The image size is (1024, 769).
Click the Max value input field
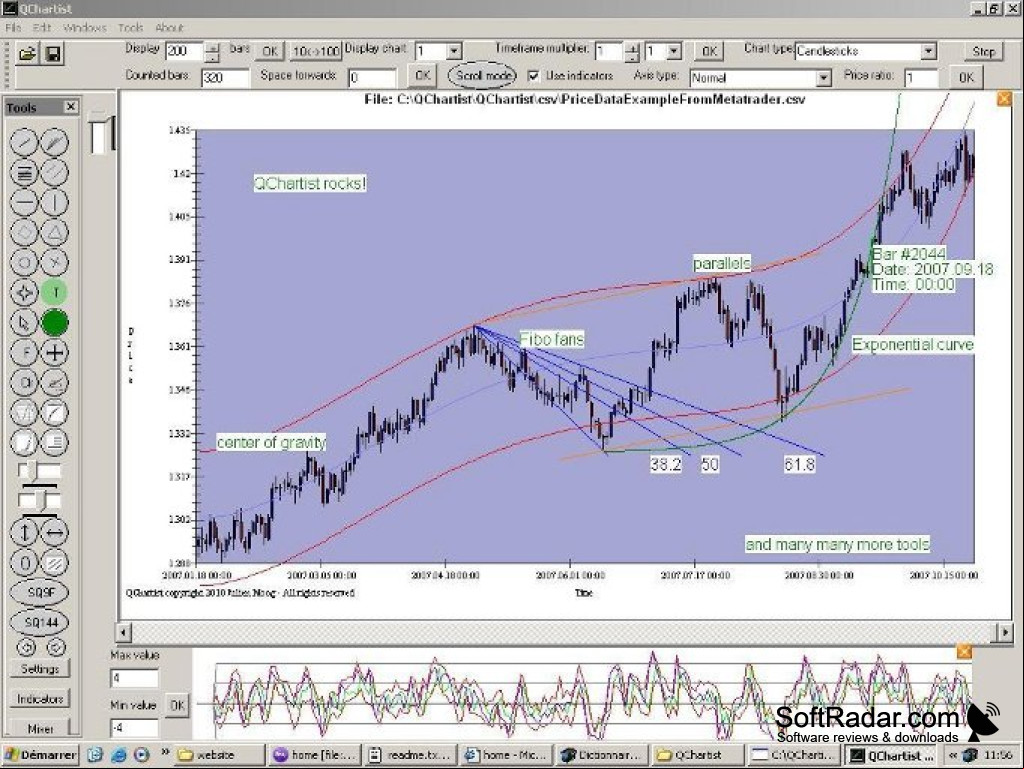pyautogui.click(x=134, y=678)
